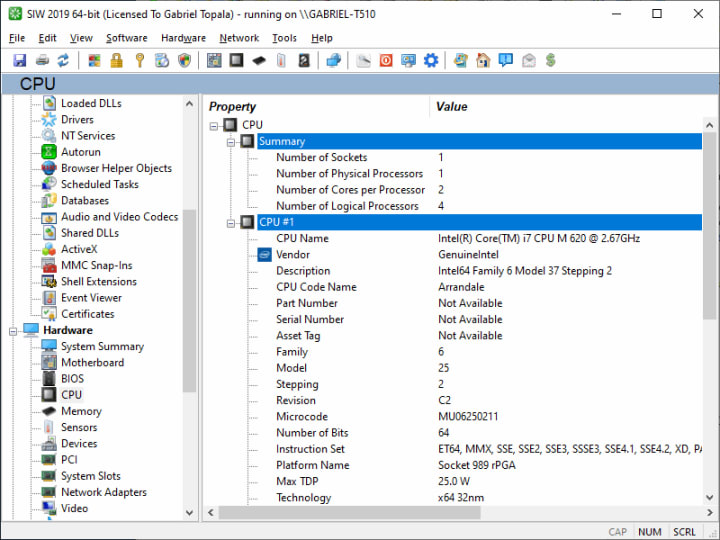Click the Windows flag toolbar icon

94,60
